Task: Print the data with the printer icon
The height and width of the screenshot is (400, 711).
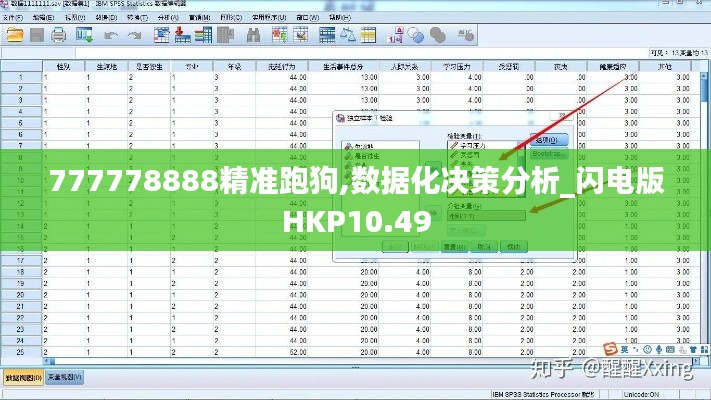Action: pos(58,35)
